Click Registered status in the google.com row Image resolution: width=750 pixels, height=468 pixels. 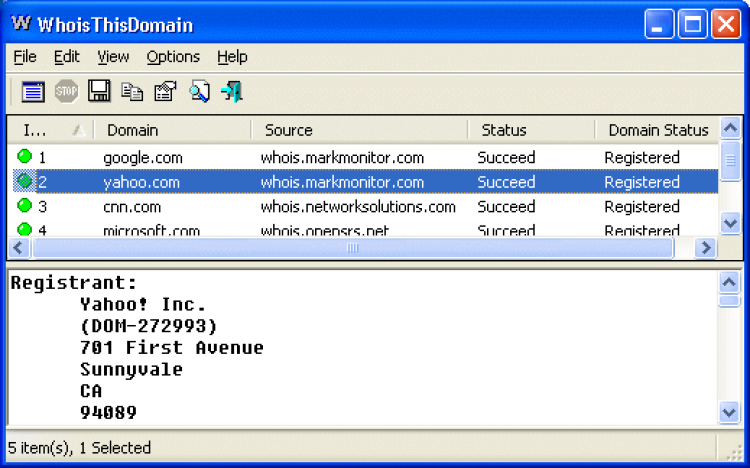pyautogui.click(x=641, y=158)
